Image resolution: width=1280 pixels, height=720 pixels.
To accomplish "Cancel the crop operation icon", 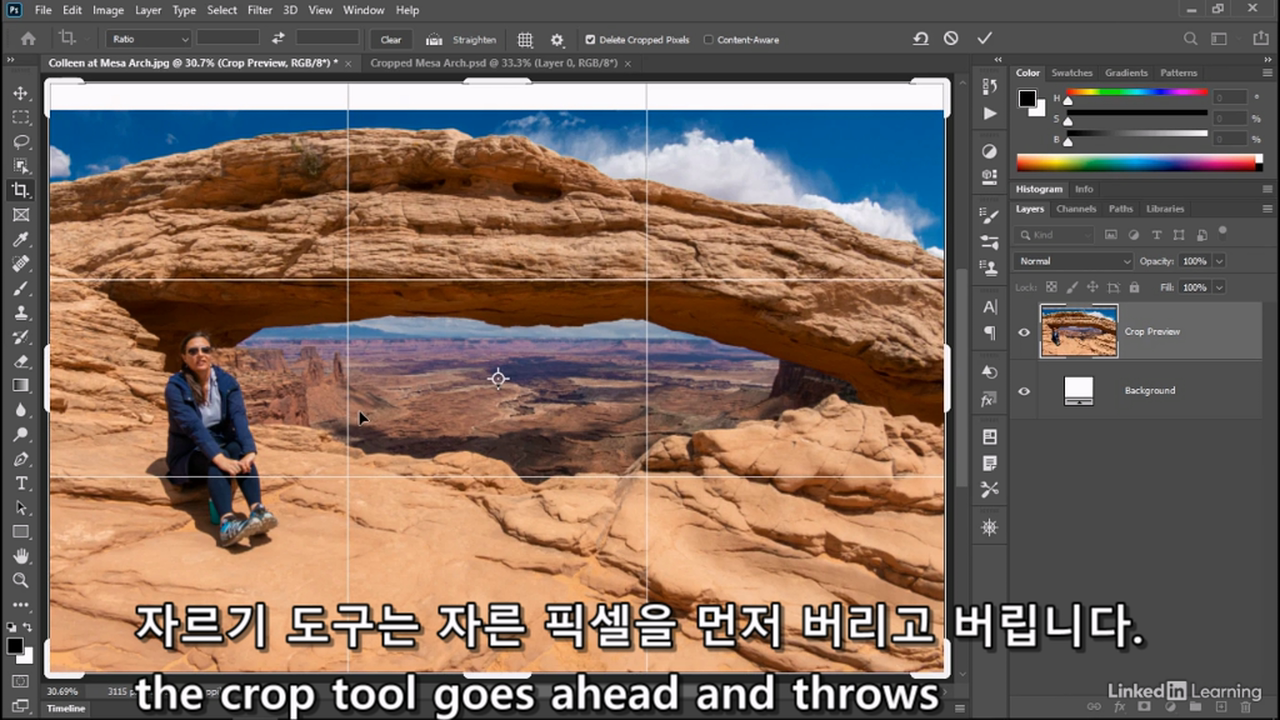I will [951, 38].
